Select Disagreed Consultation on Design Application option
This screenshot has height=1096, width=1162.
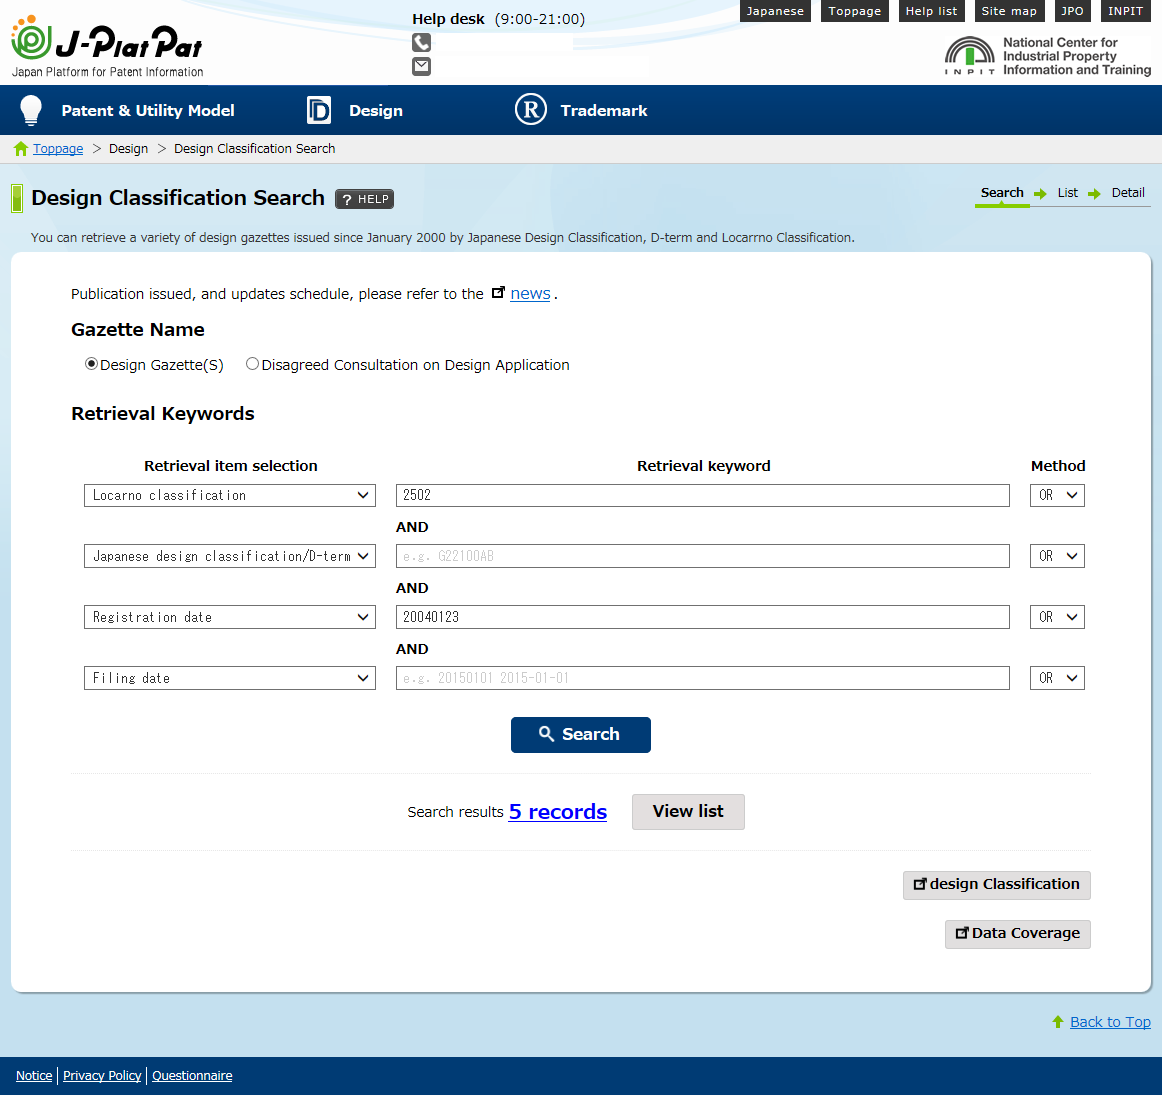click(x=253, y=365)
